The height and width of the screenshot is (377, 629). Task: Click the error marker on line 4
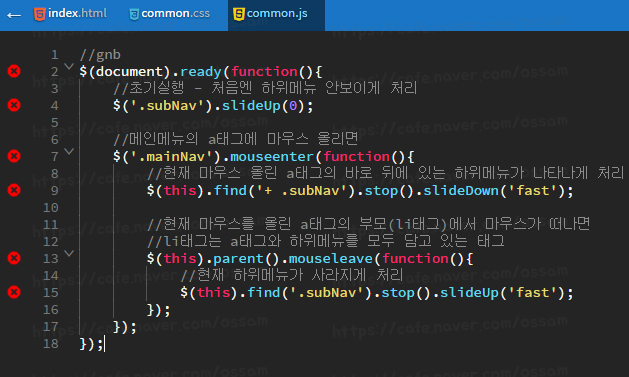(14, 105)
